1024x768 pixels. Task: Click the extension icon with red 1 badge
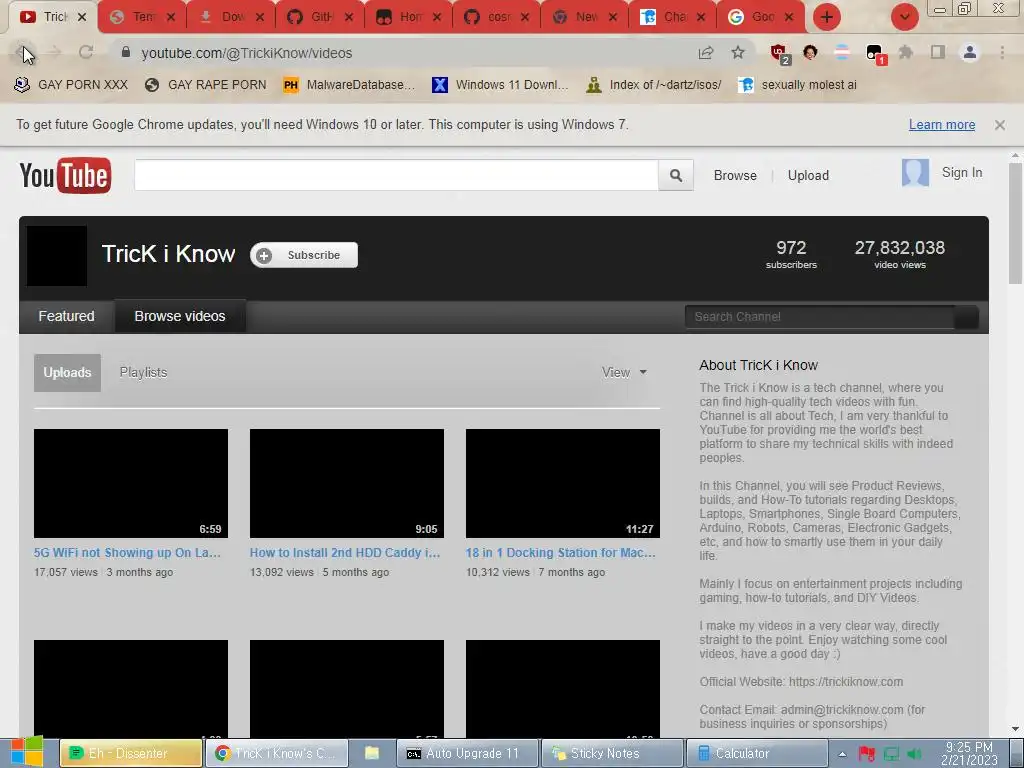point(875,54)
